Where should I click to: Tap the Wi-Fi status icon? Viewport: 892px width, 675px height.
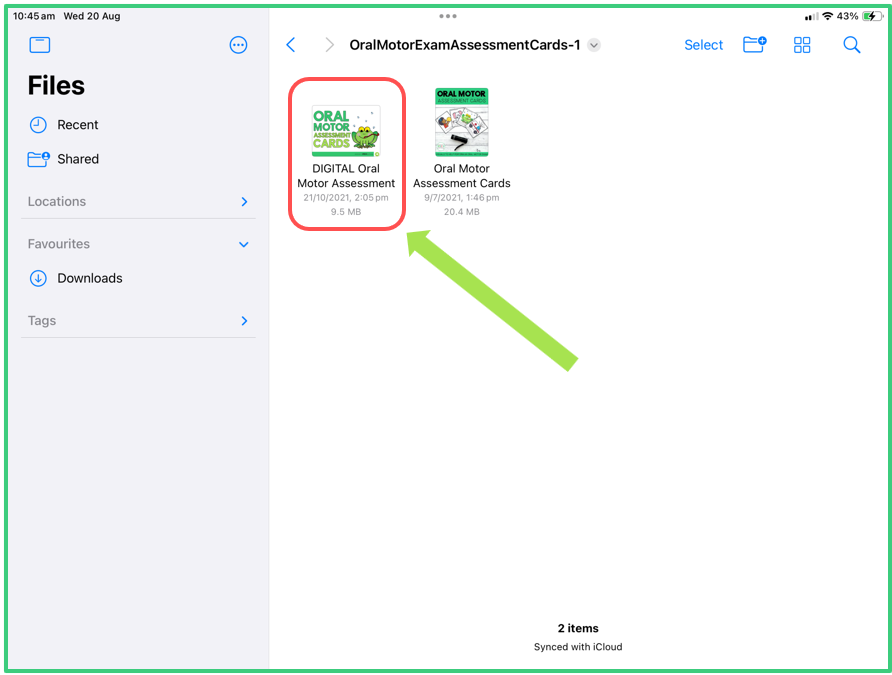pos(828,16)
